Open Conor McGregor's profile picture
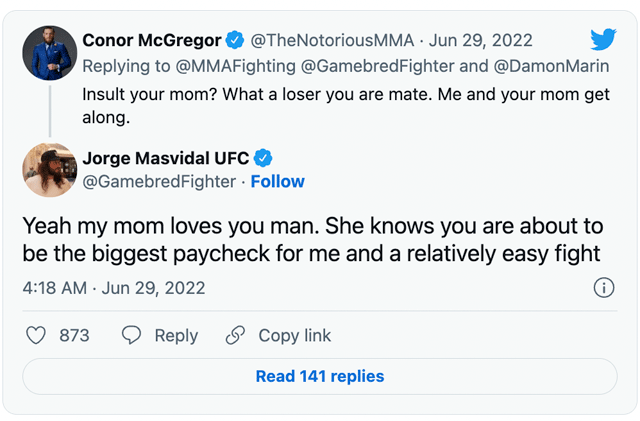 (x=49, y=53)
